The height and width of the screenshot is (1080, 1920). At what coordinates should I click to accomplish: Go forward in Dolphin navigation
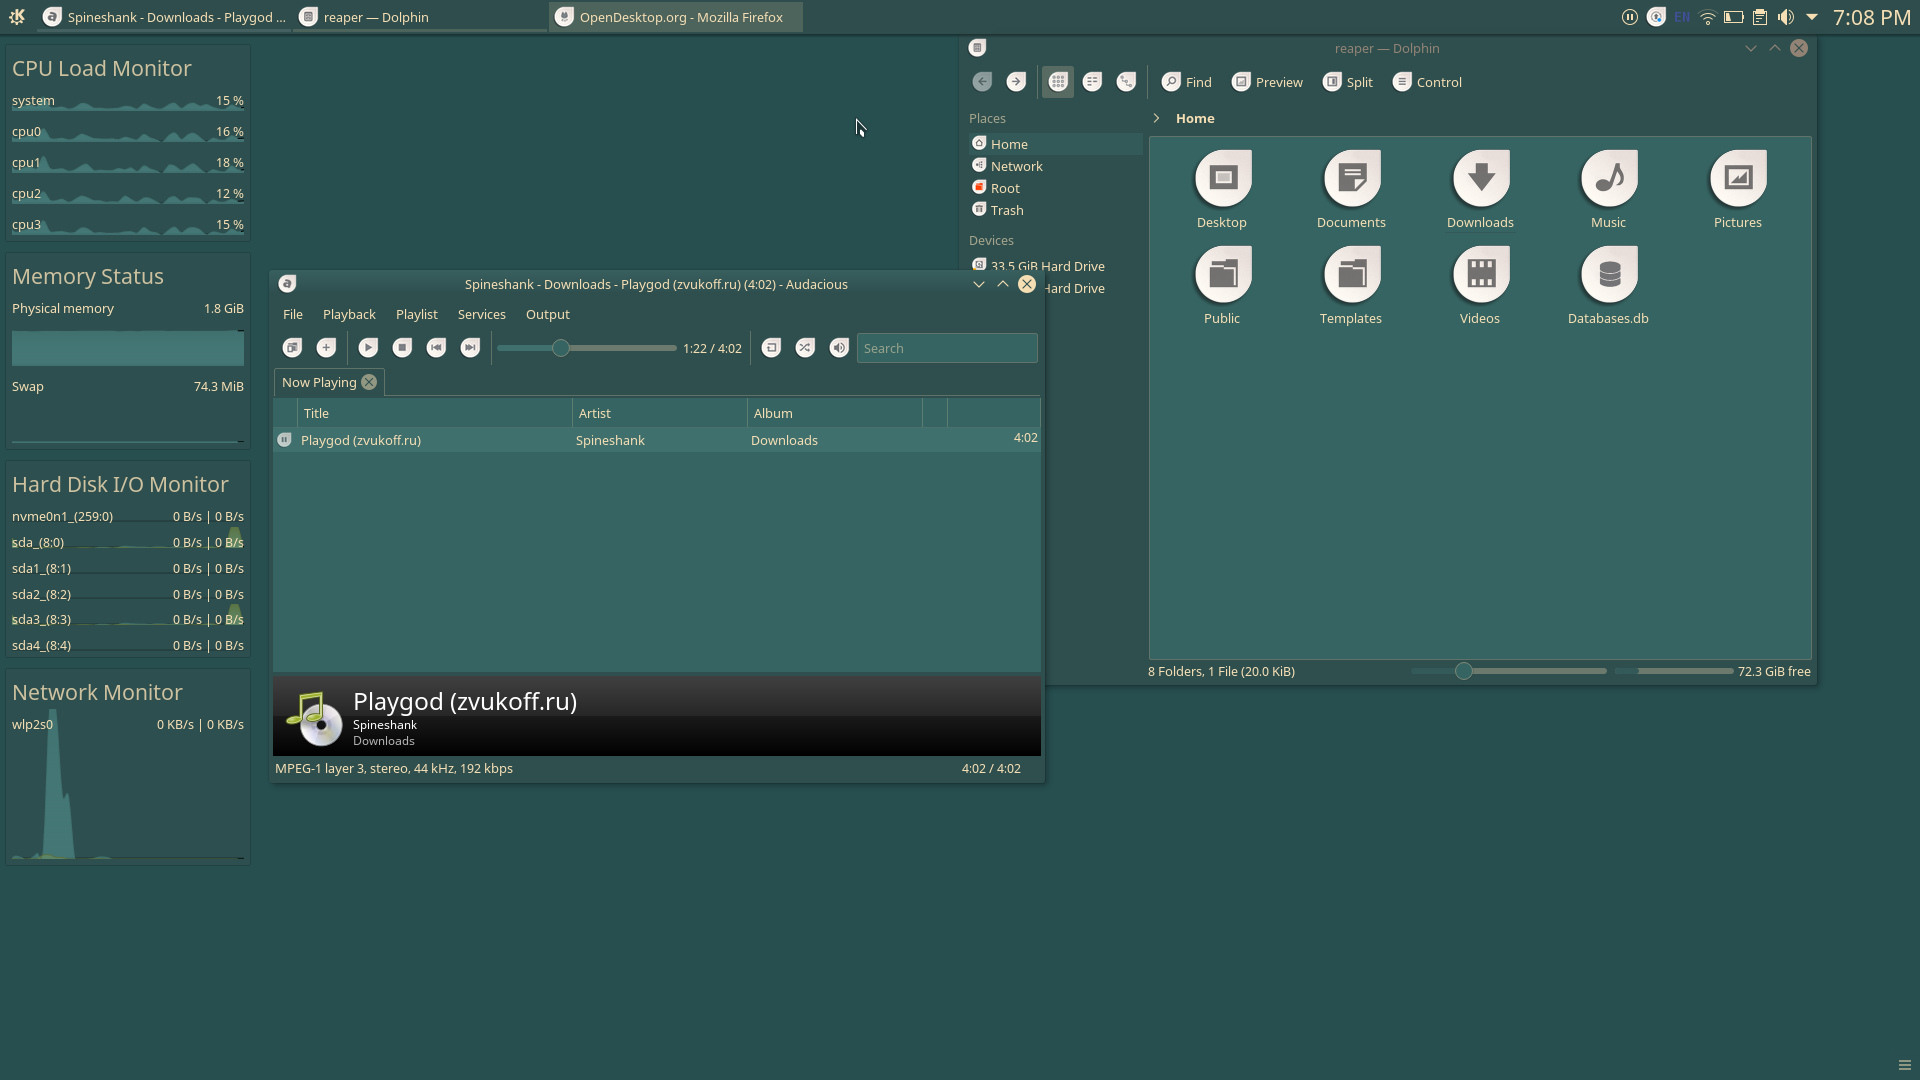coord(1016,82)
